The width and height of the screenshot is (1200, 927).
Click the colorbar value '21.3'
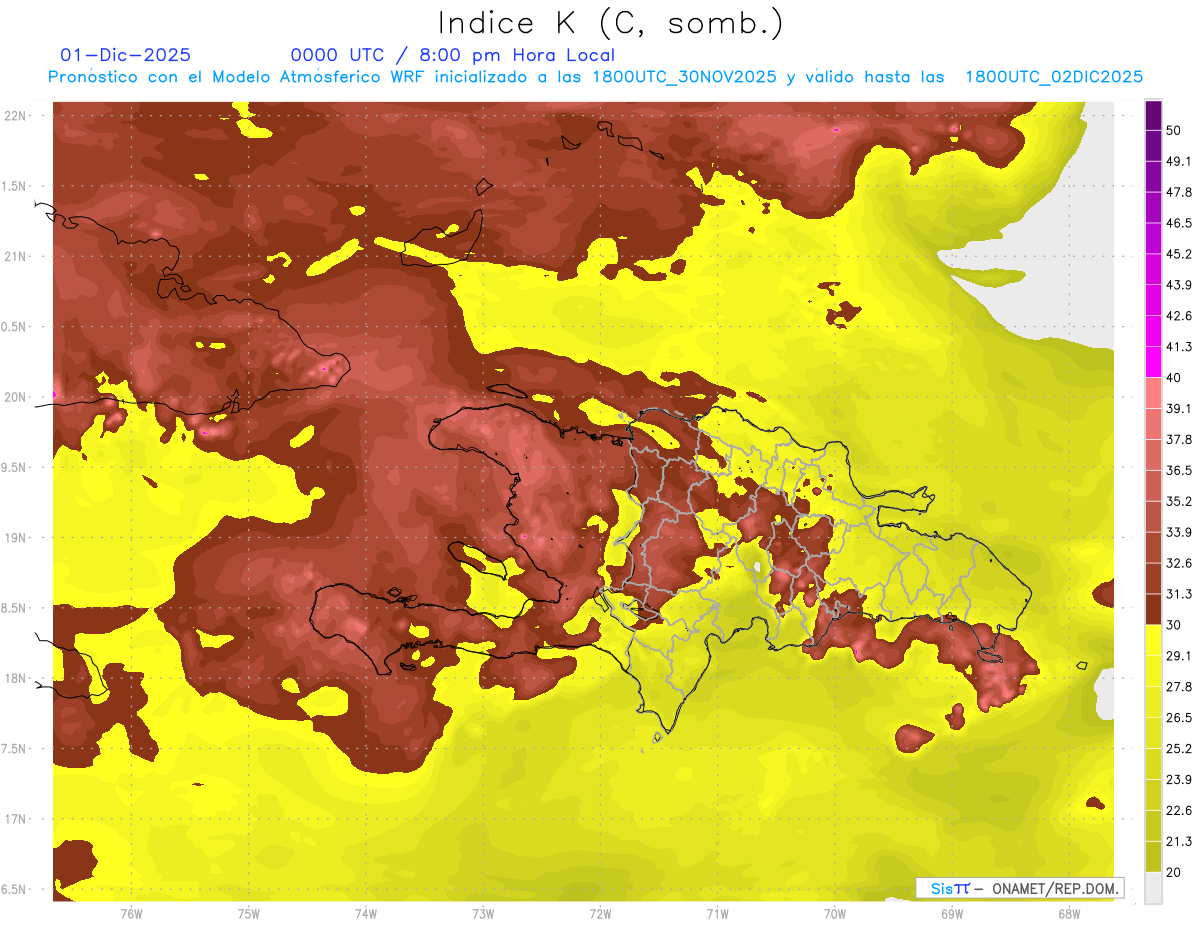1179,842
